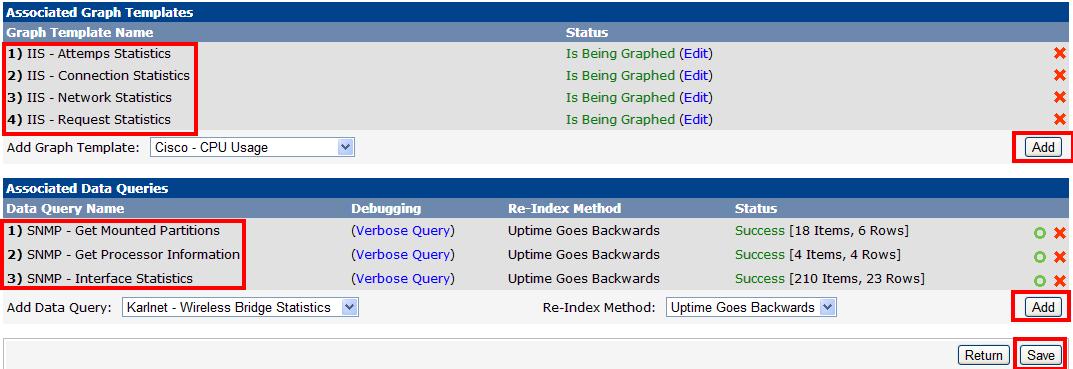Click the Associated Graph Templates title
The height and width of the screenshot is (369, 1073).
100,12
